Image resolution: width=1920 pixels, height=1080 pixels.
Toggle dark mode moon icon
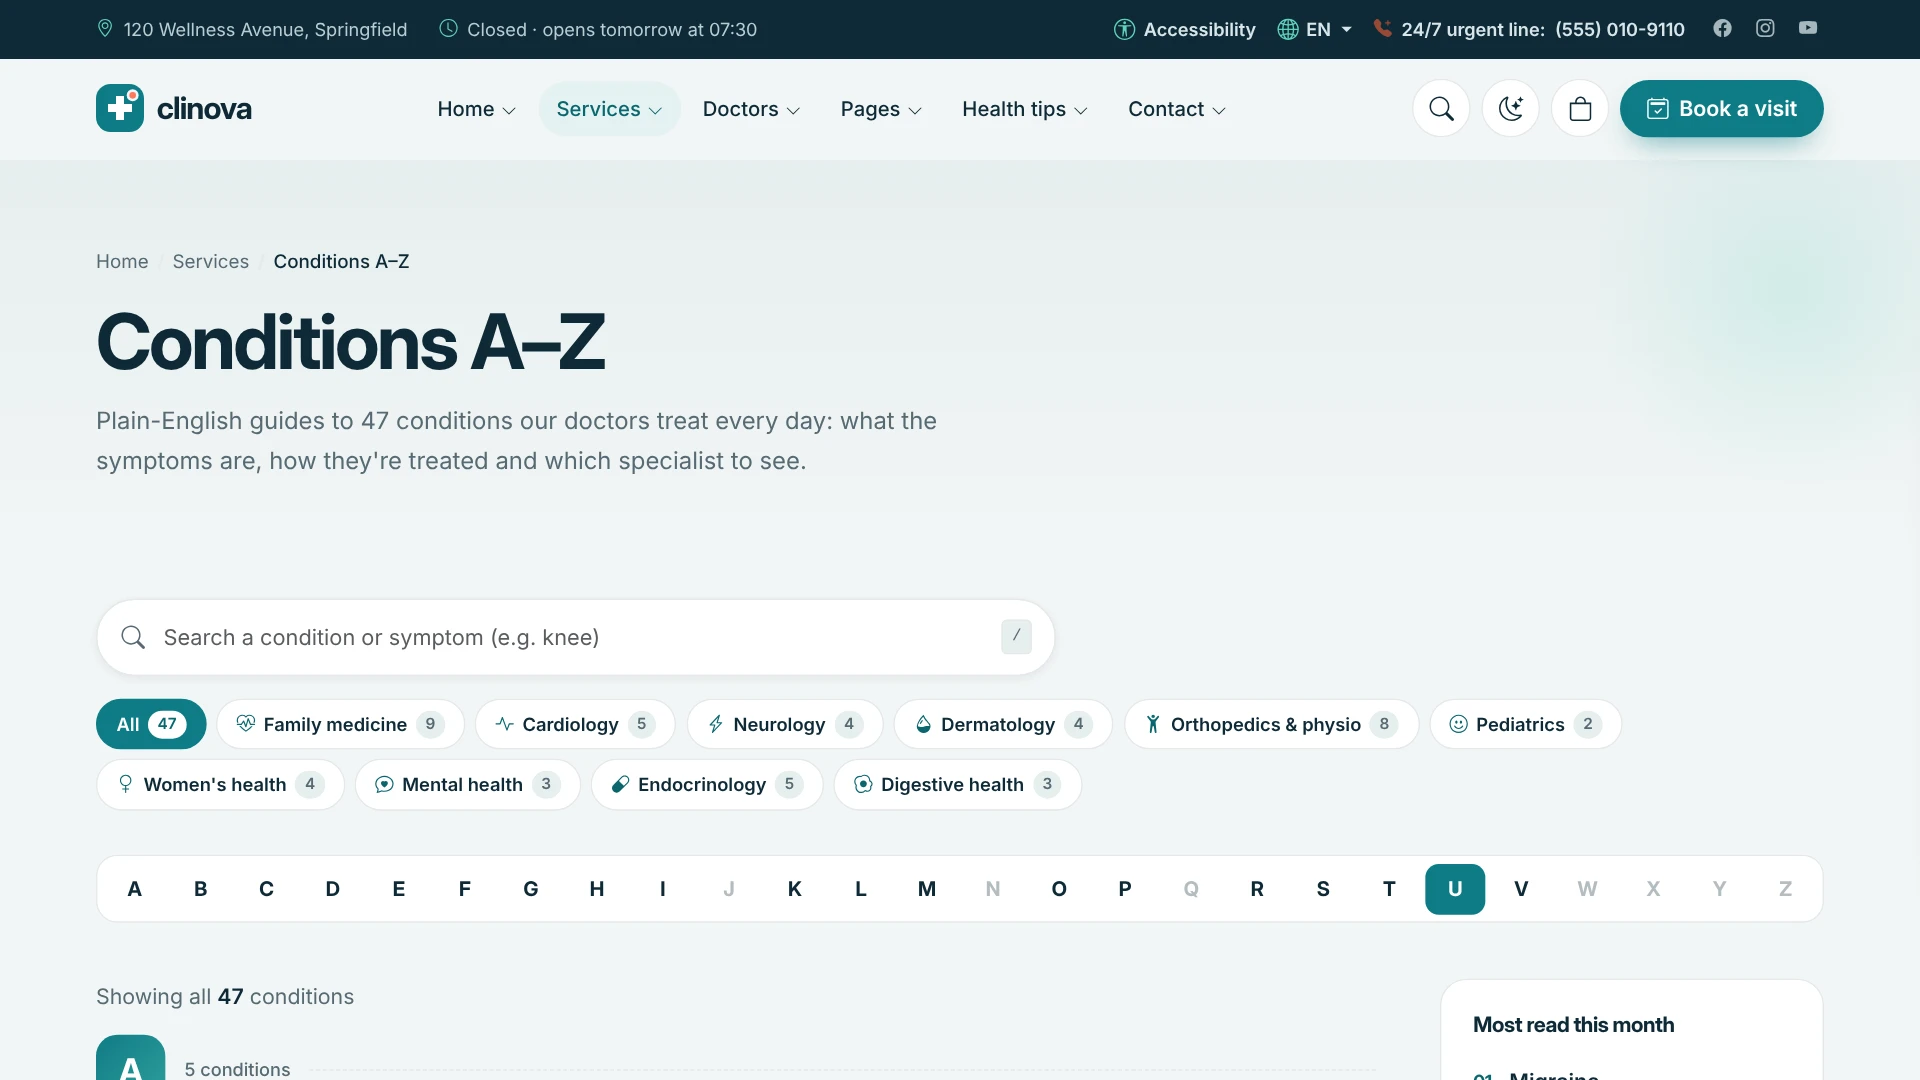click(1511, 109)
